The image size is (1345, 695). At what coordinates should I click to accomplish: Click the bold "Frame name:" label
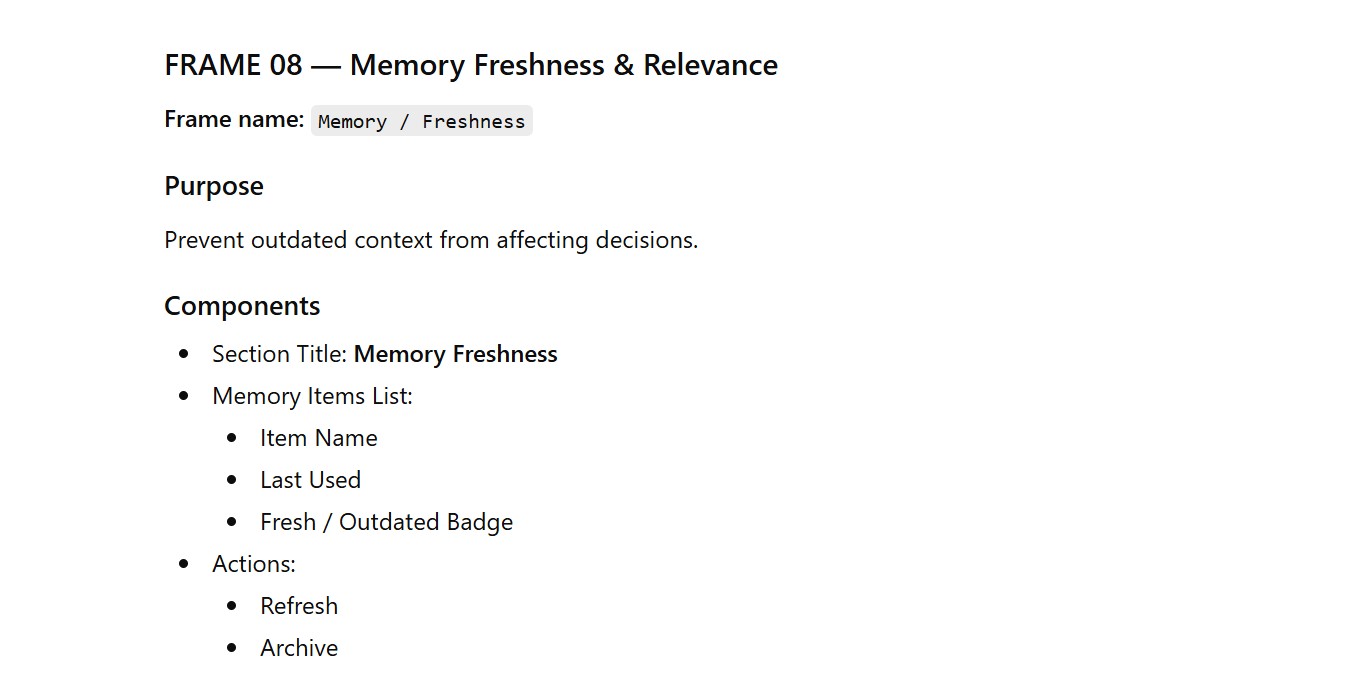click(234, 120)
